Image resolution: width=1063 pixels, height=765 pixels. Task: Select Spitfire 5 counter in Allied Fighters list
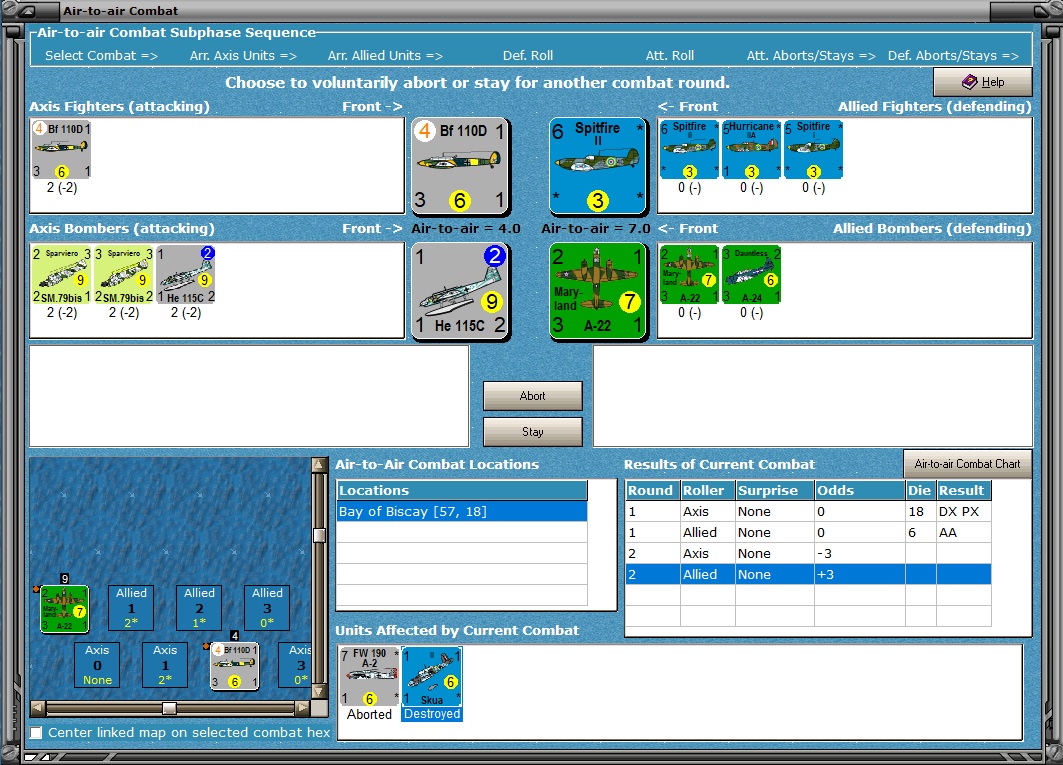[x=814, y=150]
